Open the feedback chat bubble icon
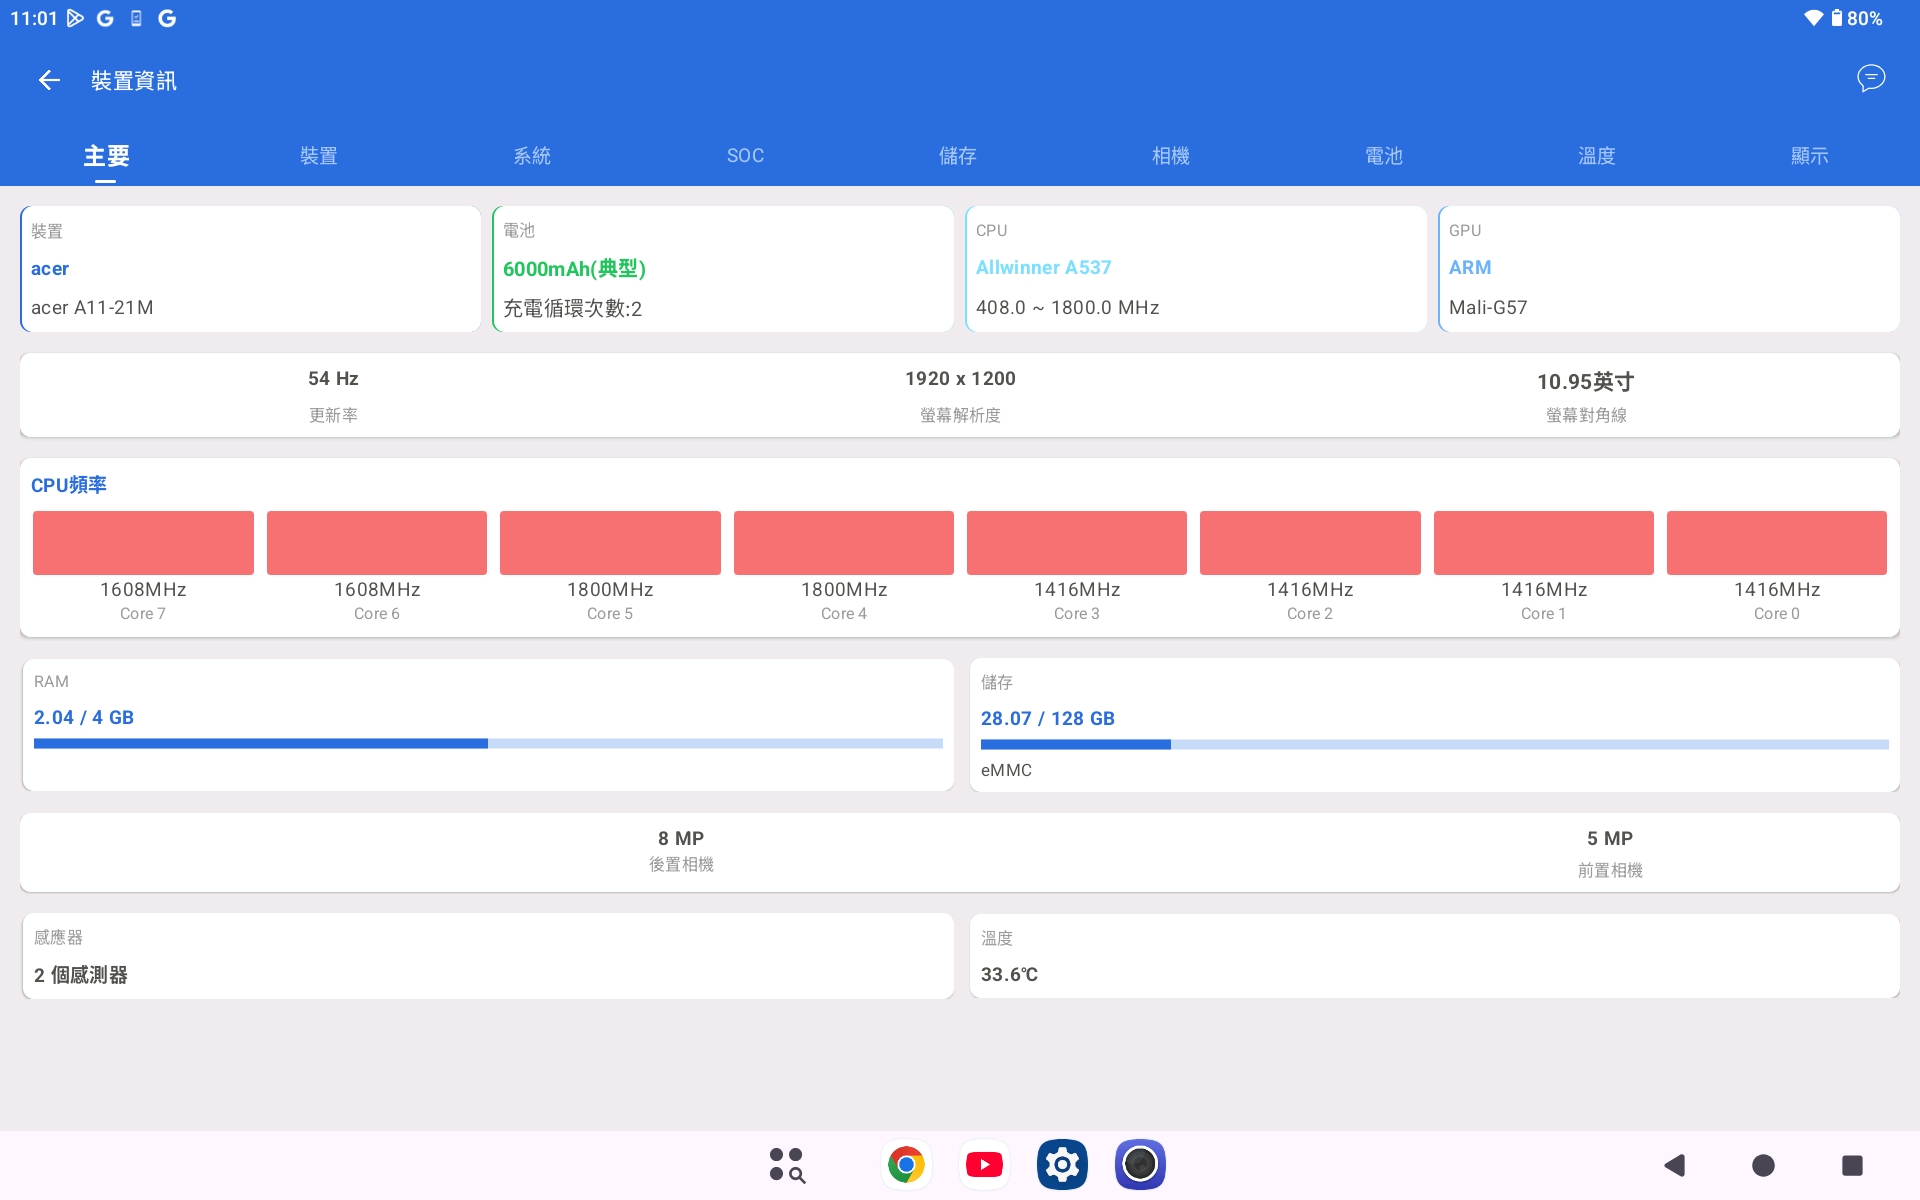This screenshot has width=1920, height=1200. 1870,78
